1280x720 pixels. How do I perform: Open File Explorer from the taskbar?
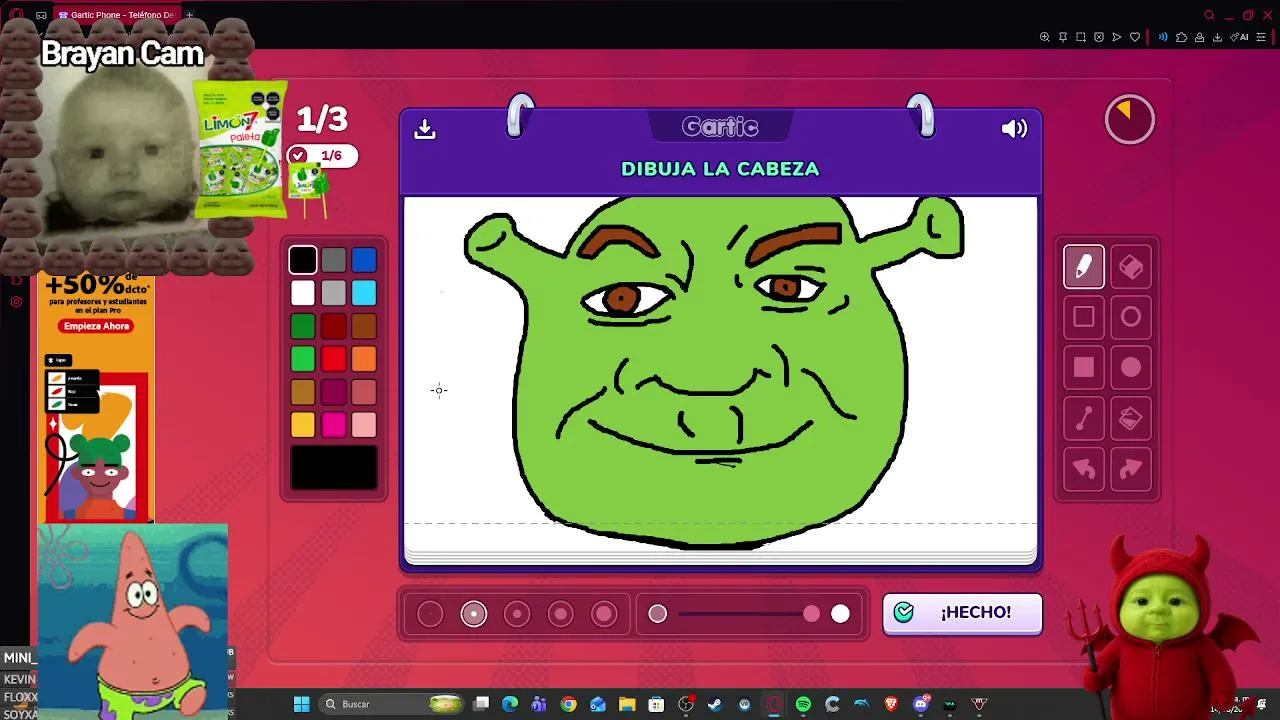pyautogui.click(x=627, y=704)
